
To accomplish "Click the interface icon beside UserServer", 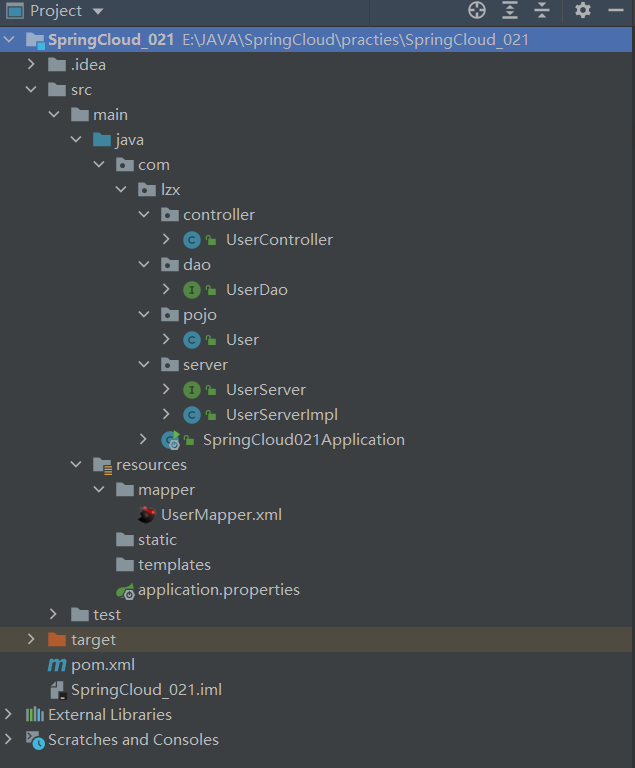I will [192, 390].
